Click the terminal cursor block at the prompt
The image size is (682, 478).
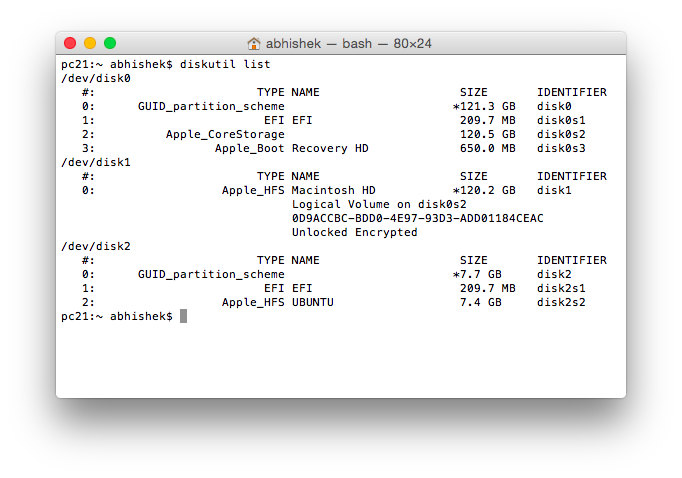point(184,316)
